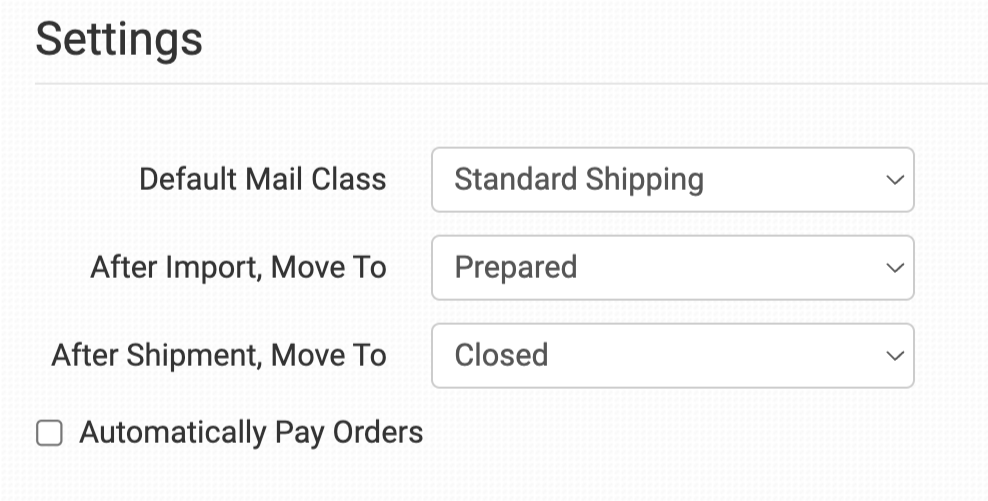The image size is (988, 501).
Task: Click the After Shipment dropdown chevron arrow
Action: [894, 356]
